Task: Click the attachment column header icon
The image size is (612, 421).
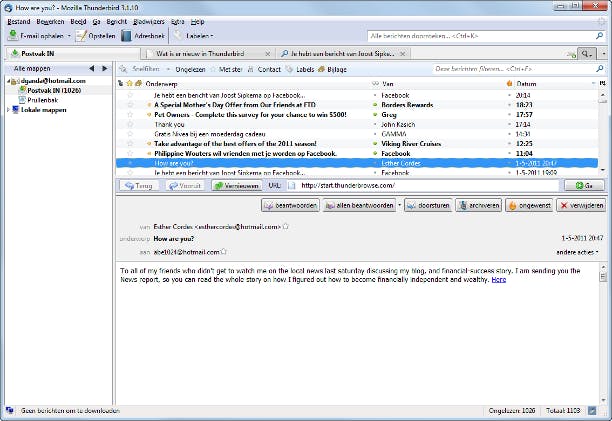Action: (x=138, y=83)
